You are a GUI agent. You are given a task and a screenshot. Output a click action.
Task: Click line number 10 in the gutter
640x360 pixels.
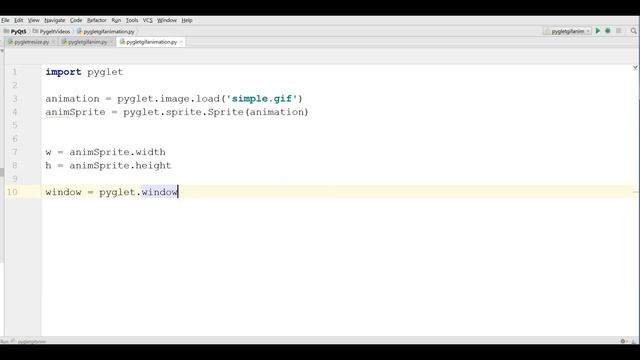12,192
